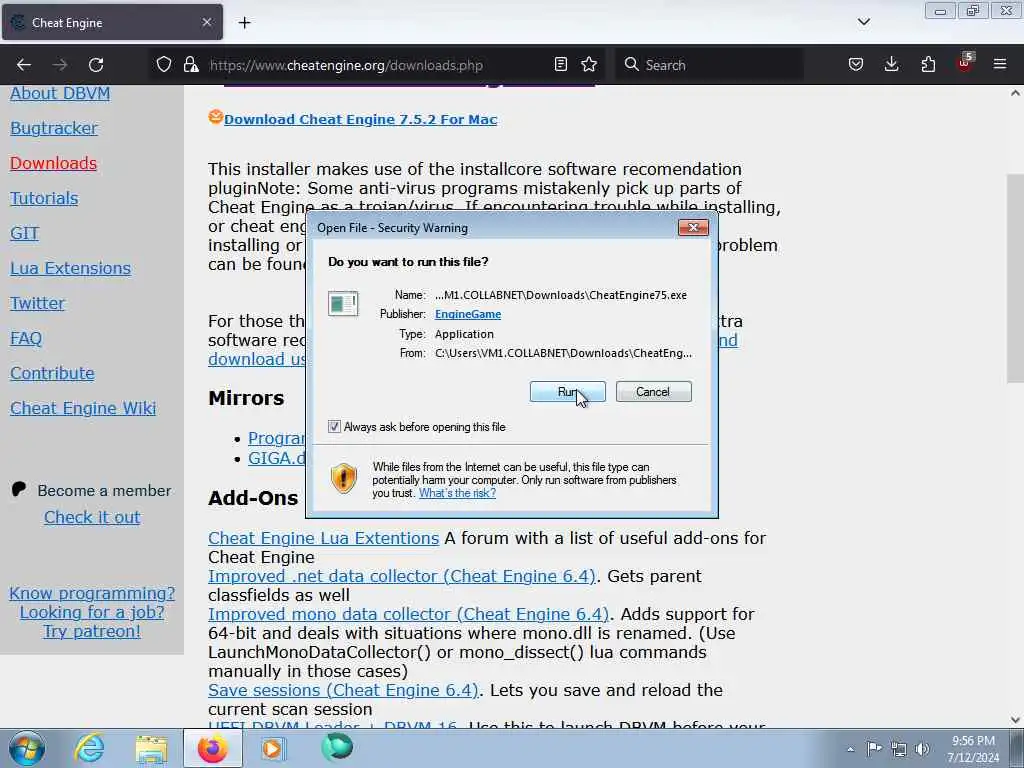The width and height of the screenshot is (1024, 768).
Task: Click the orange icon before Mac download
Action: (216, 117)
